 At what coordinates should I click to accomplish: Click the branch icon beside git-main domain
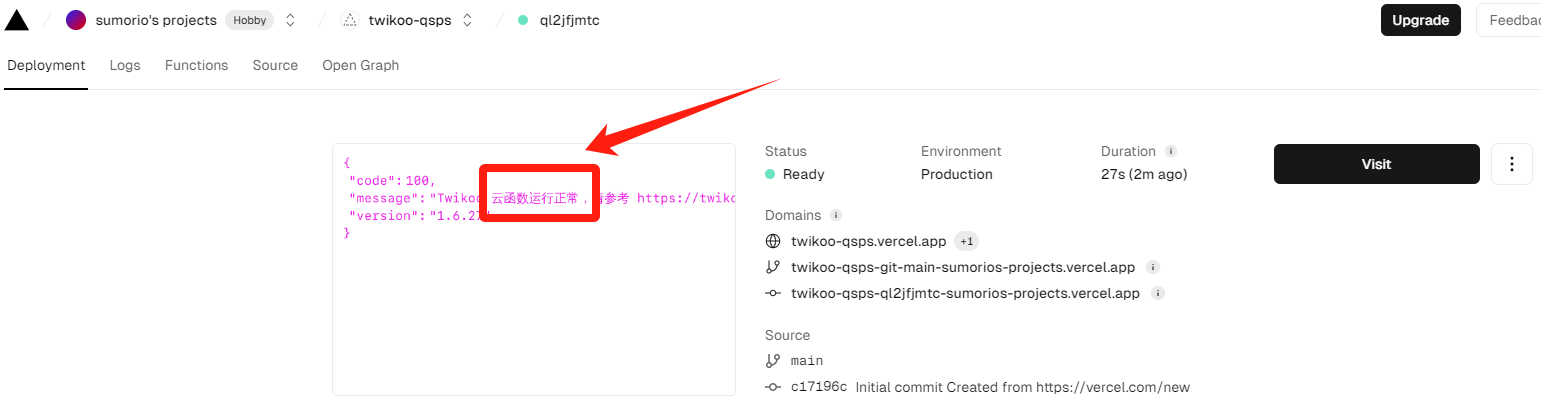(x=772, y=267)
